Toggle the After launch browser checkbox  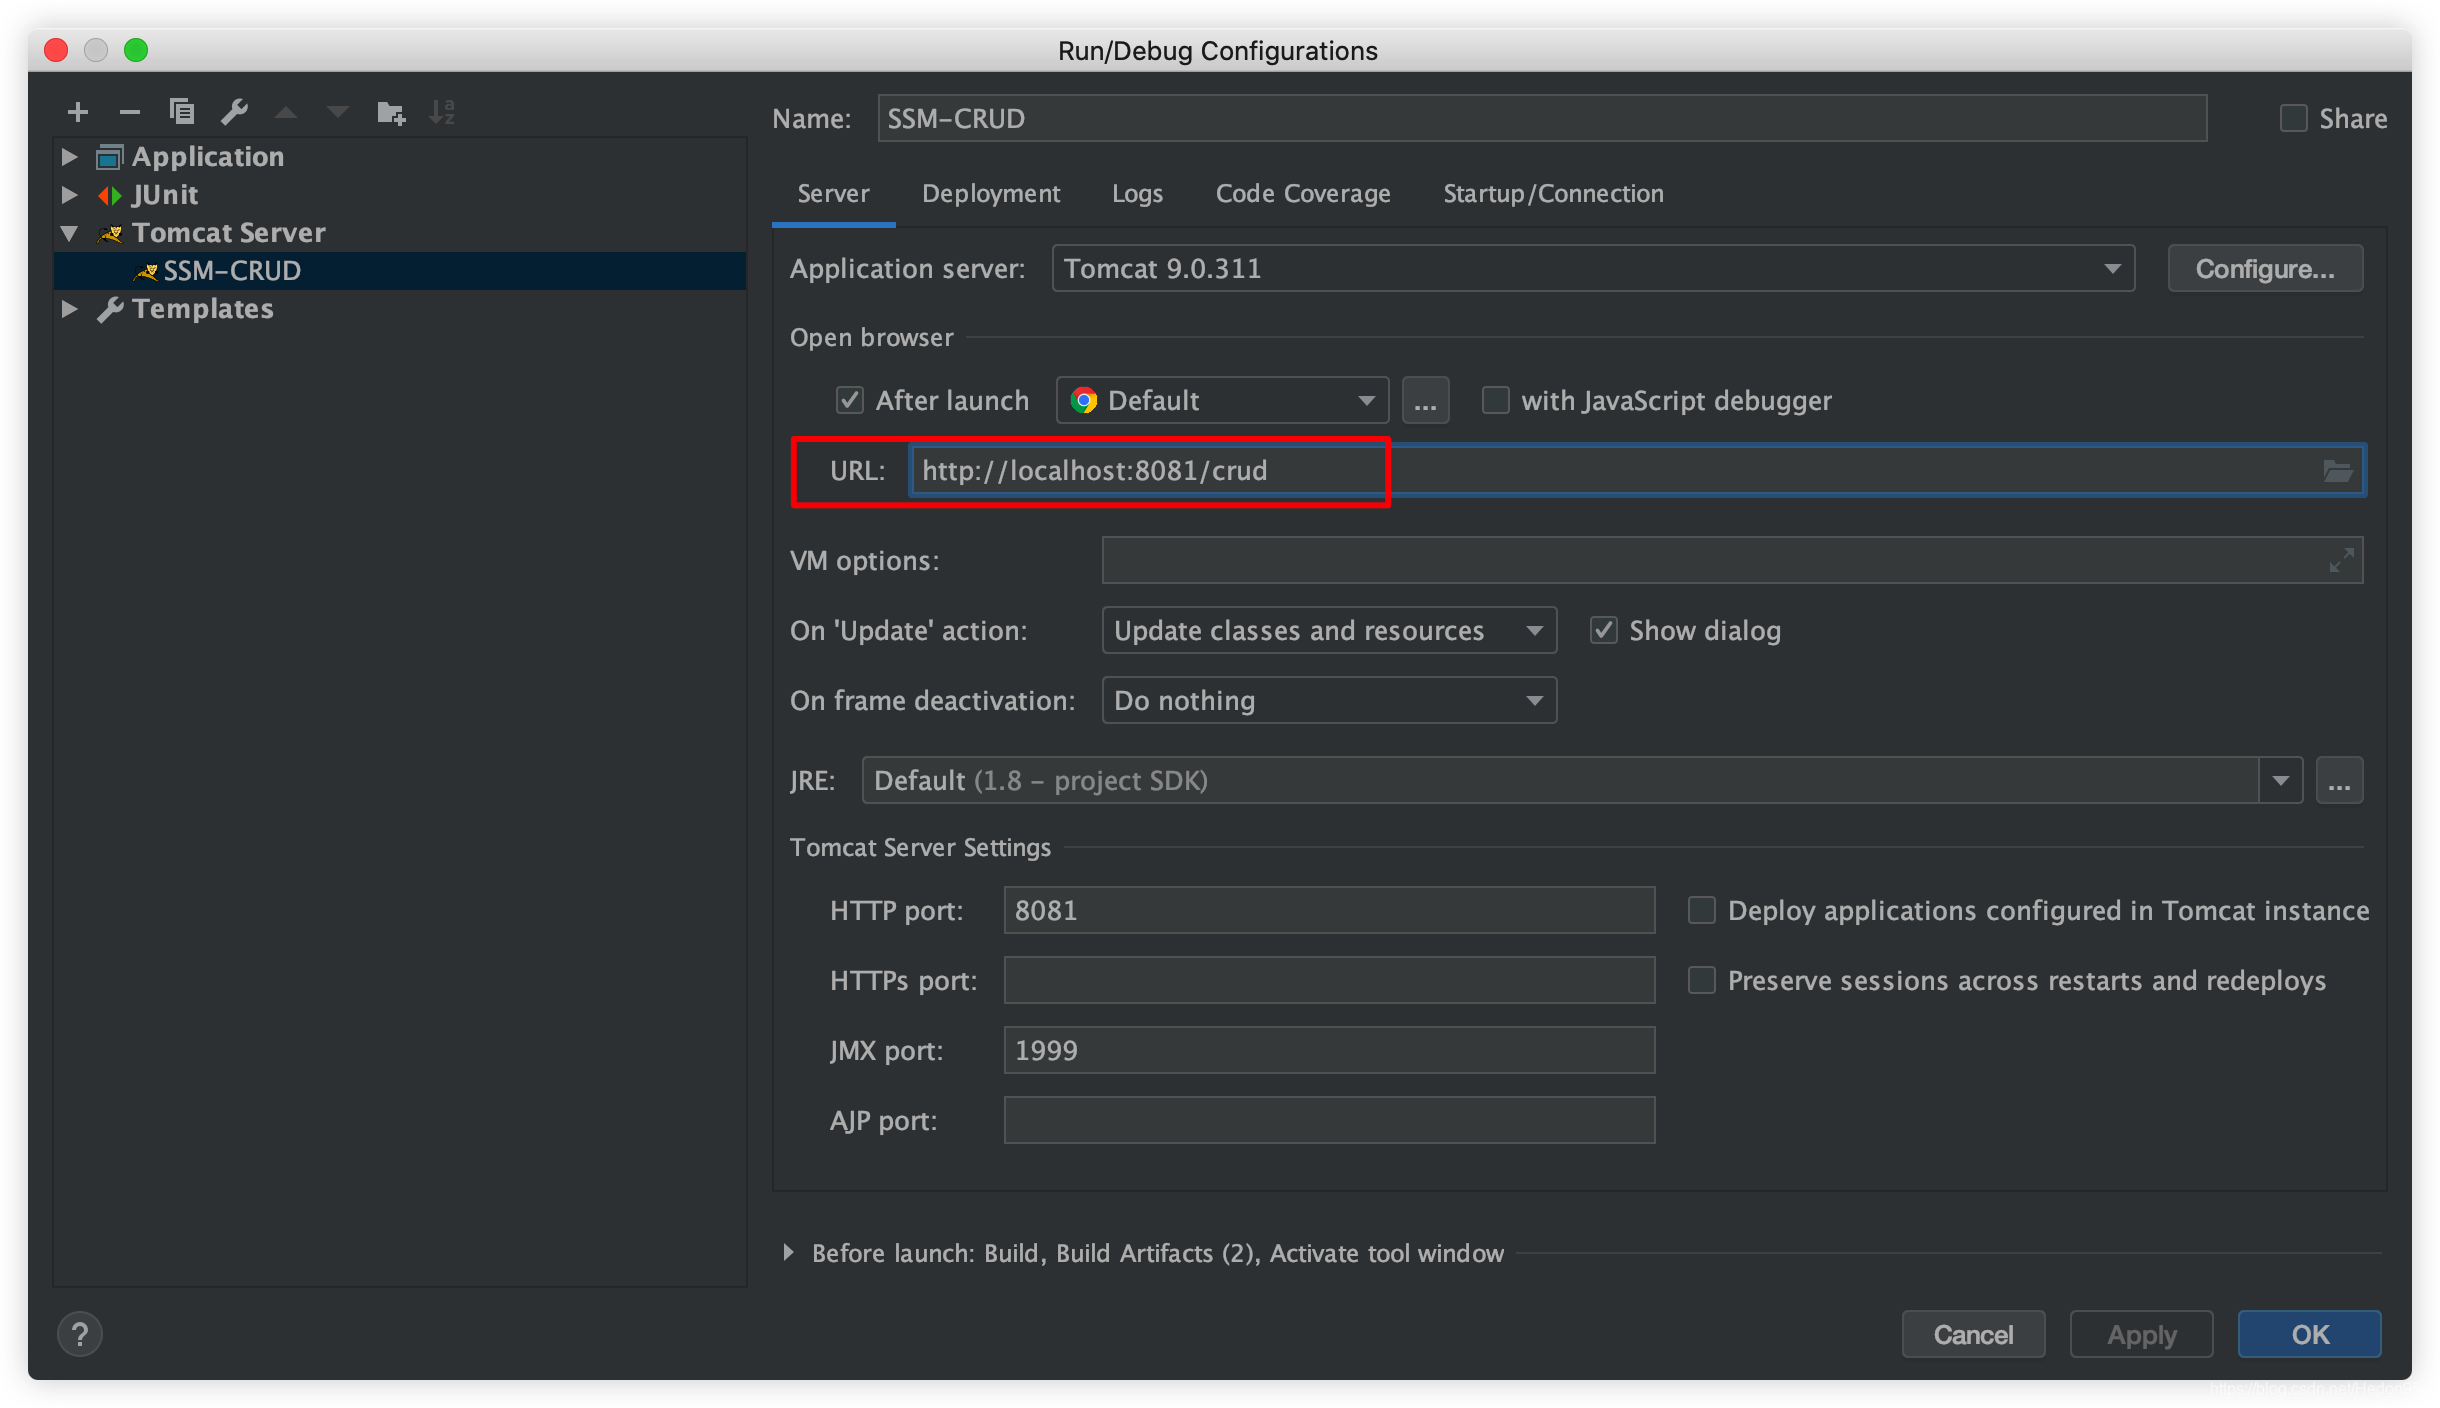(x=848, y=399)
